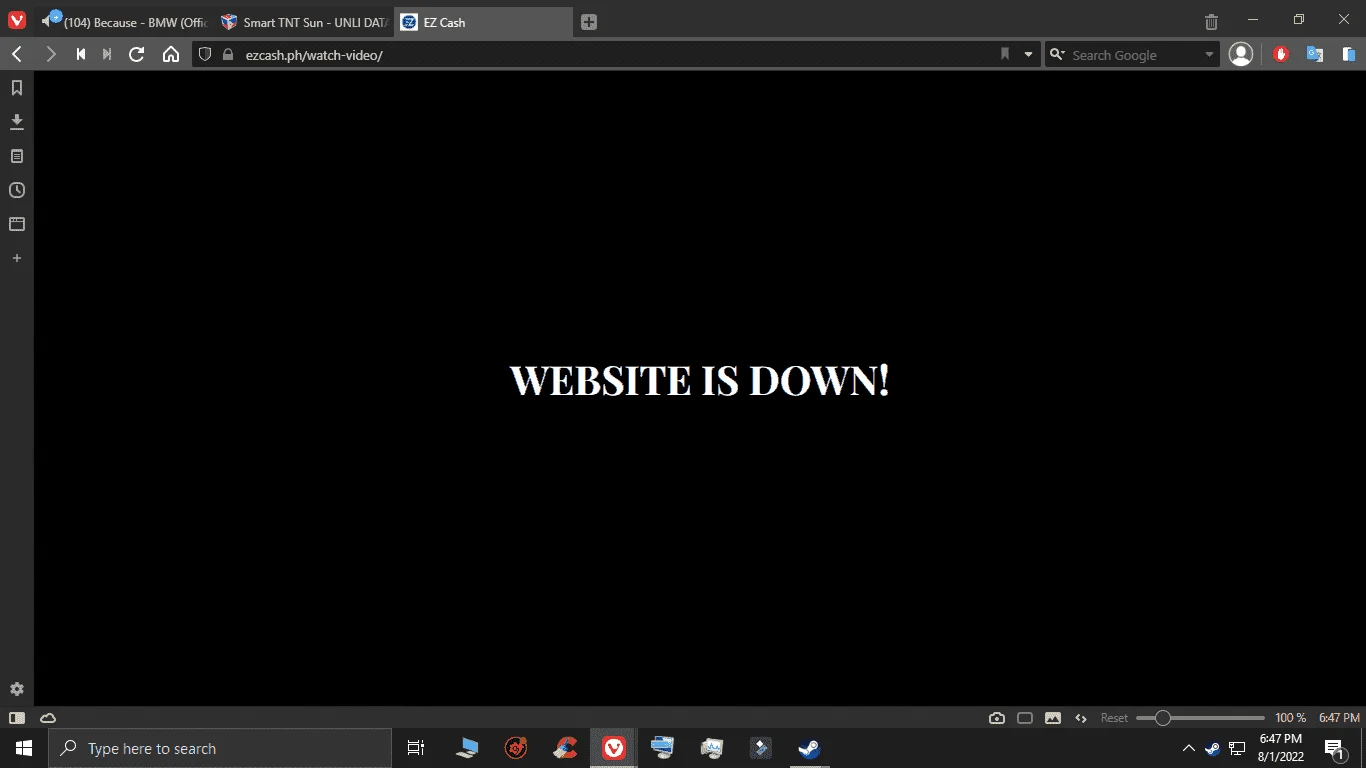Open the Window panel
The width and height of the screenshot is (1366, 768).
tap(17, 224)
